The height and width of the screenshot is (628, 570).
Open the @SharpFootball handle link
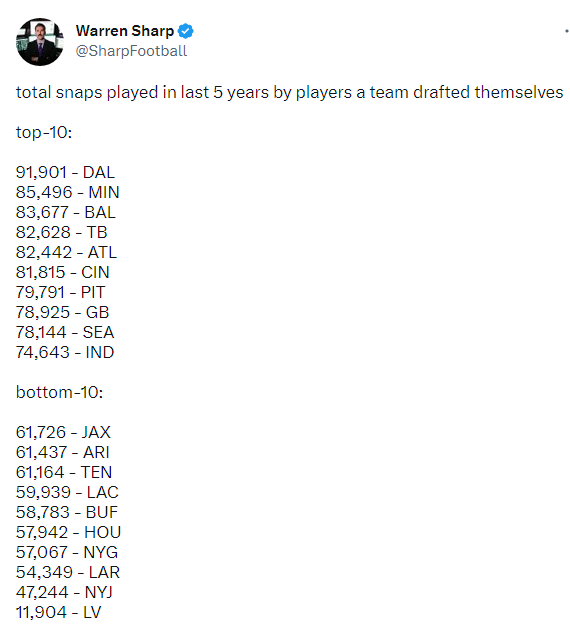(131, 51)
